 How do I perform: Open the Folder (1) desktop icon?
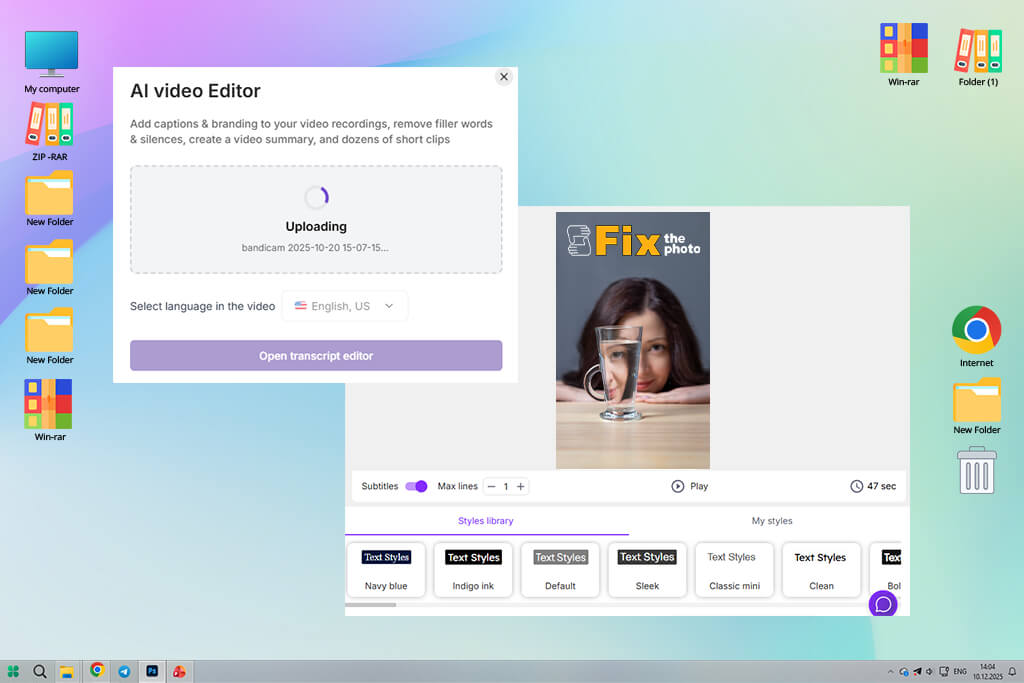click(x=978, y=57)
